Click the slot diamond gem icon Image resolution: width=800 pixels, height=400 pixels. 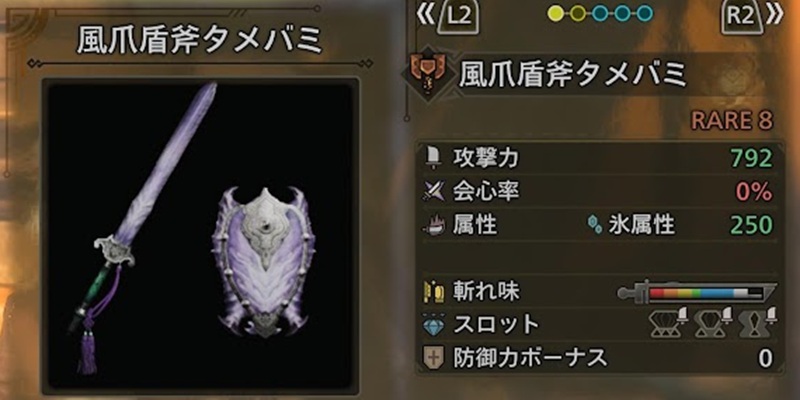433,325
